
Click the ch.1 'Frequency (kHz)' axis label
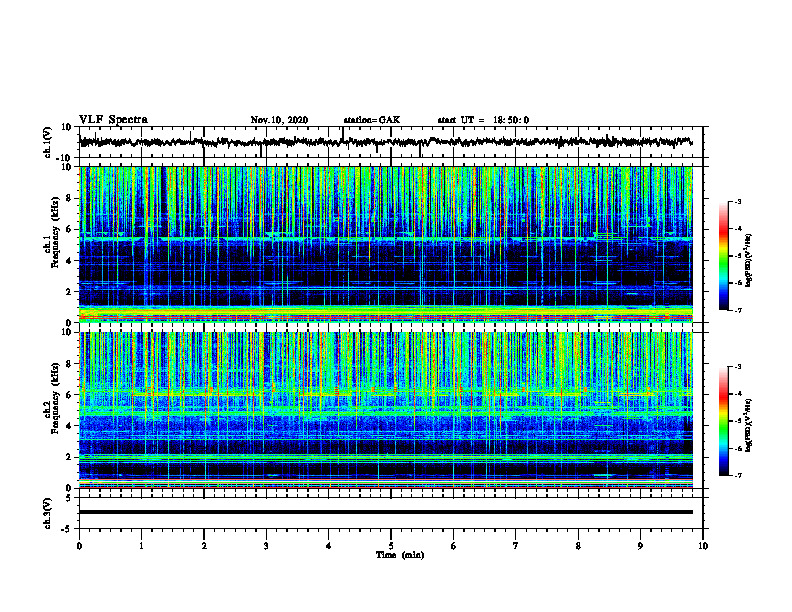[55, 233]
